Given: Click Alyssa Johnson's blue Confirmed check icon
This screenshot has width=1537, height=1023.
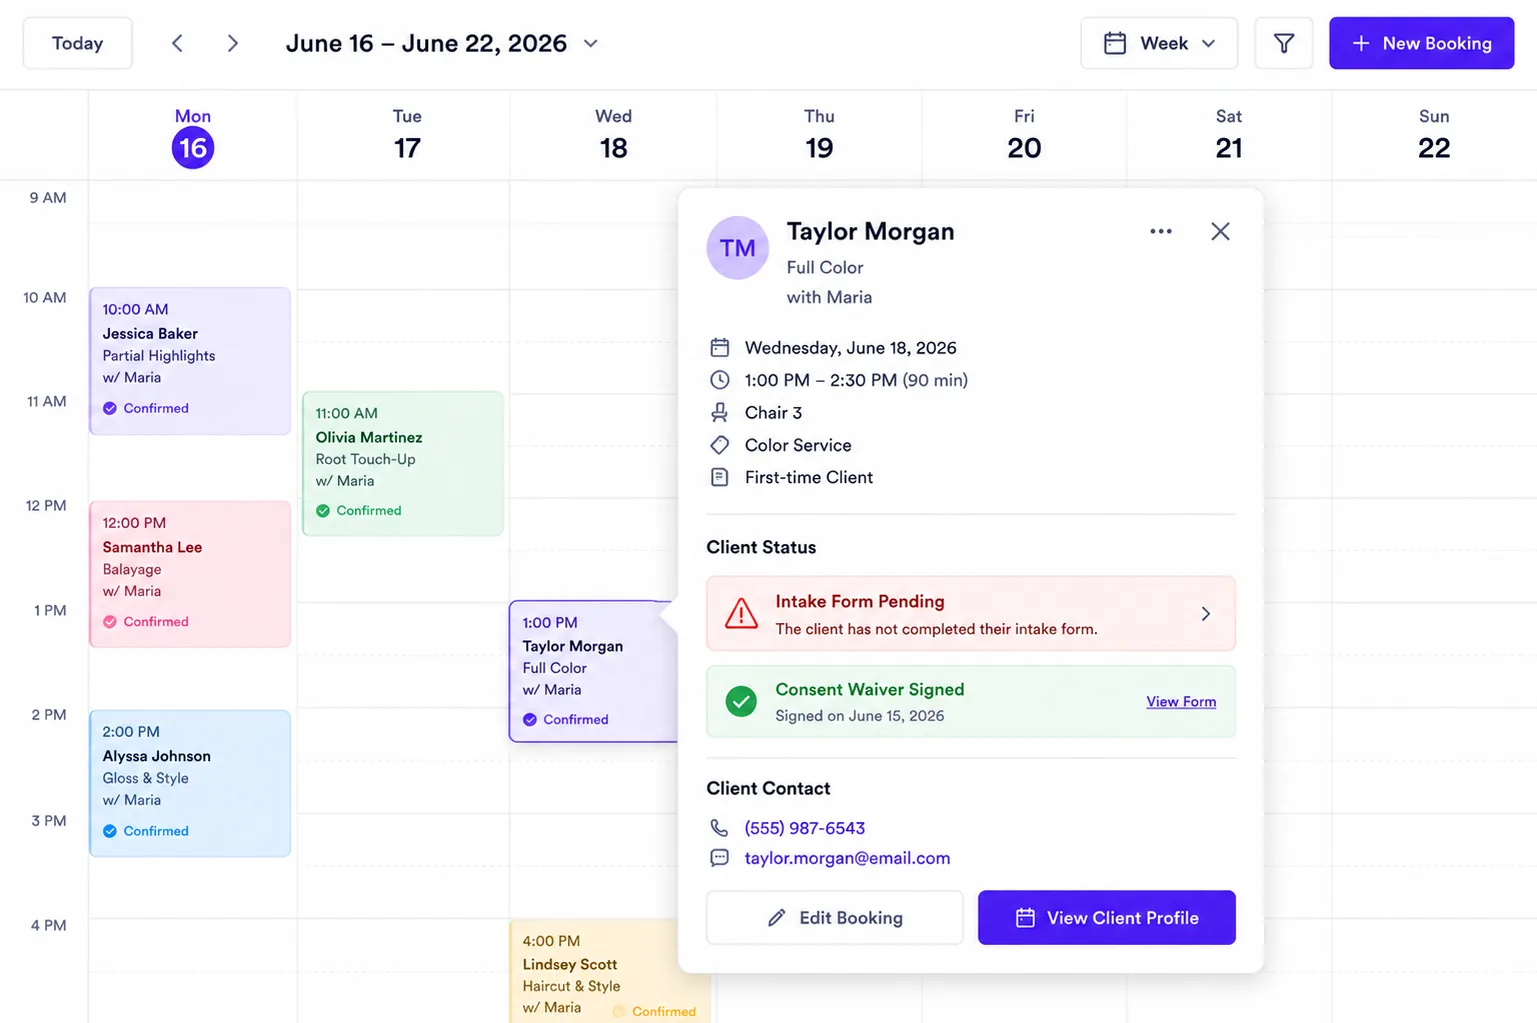Looking at the screenshot, I should [x=110, y=831].
